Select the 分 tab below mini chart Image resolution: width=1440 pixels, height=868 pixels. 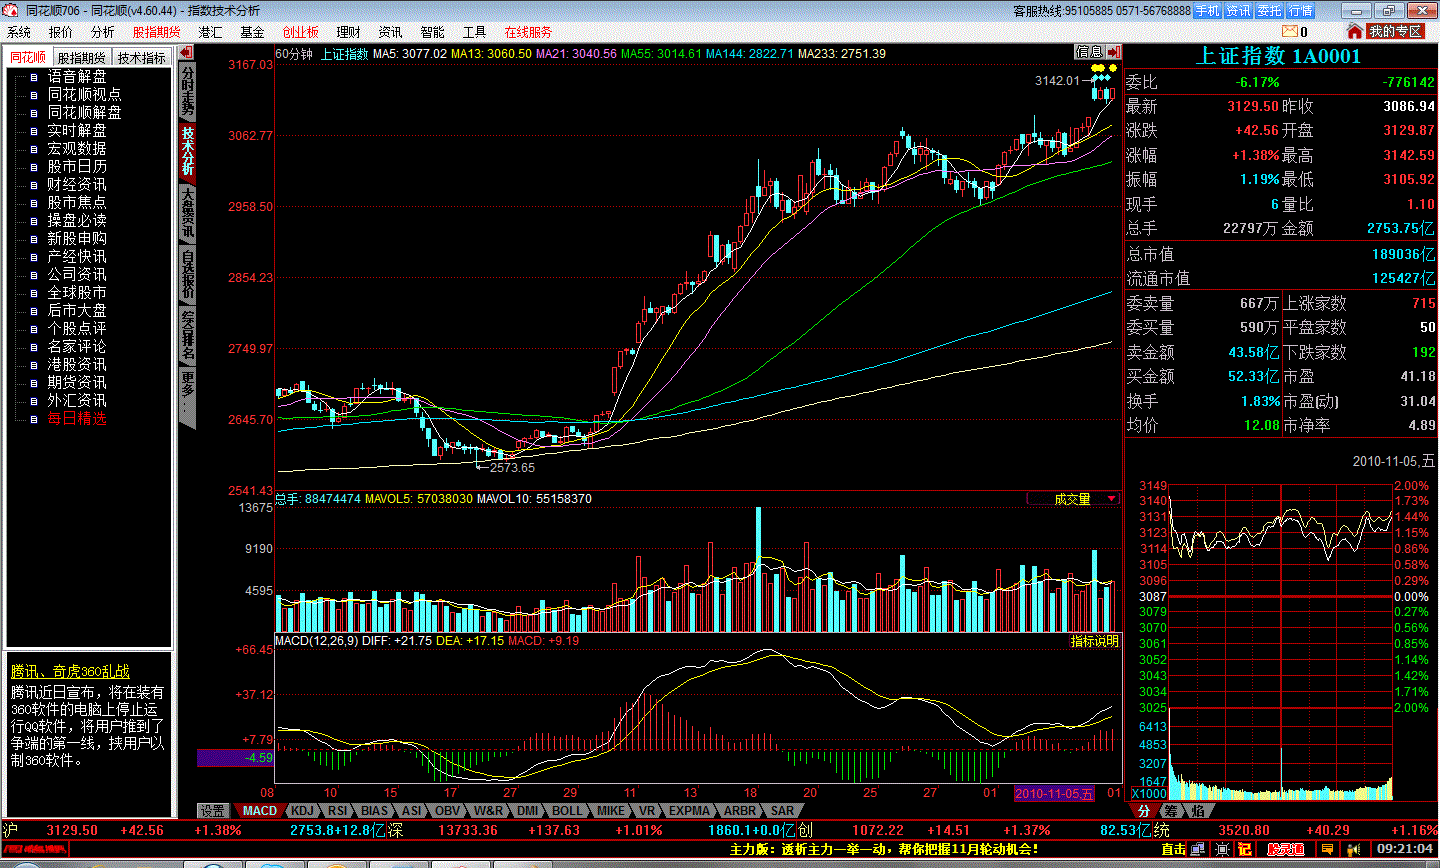tap(1144, 811)
